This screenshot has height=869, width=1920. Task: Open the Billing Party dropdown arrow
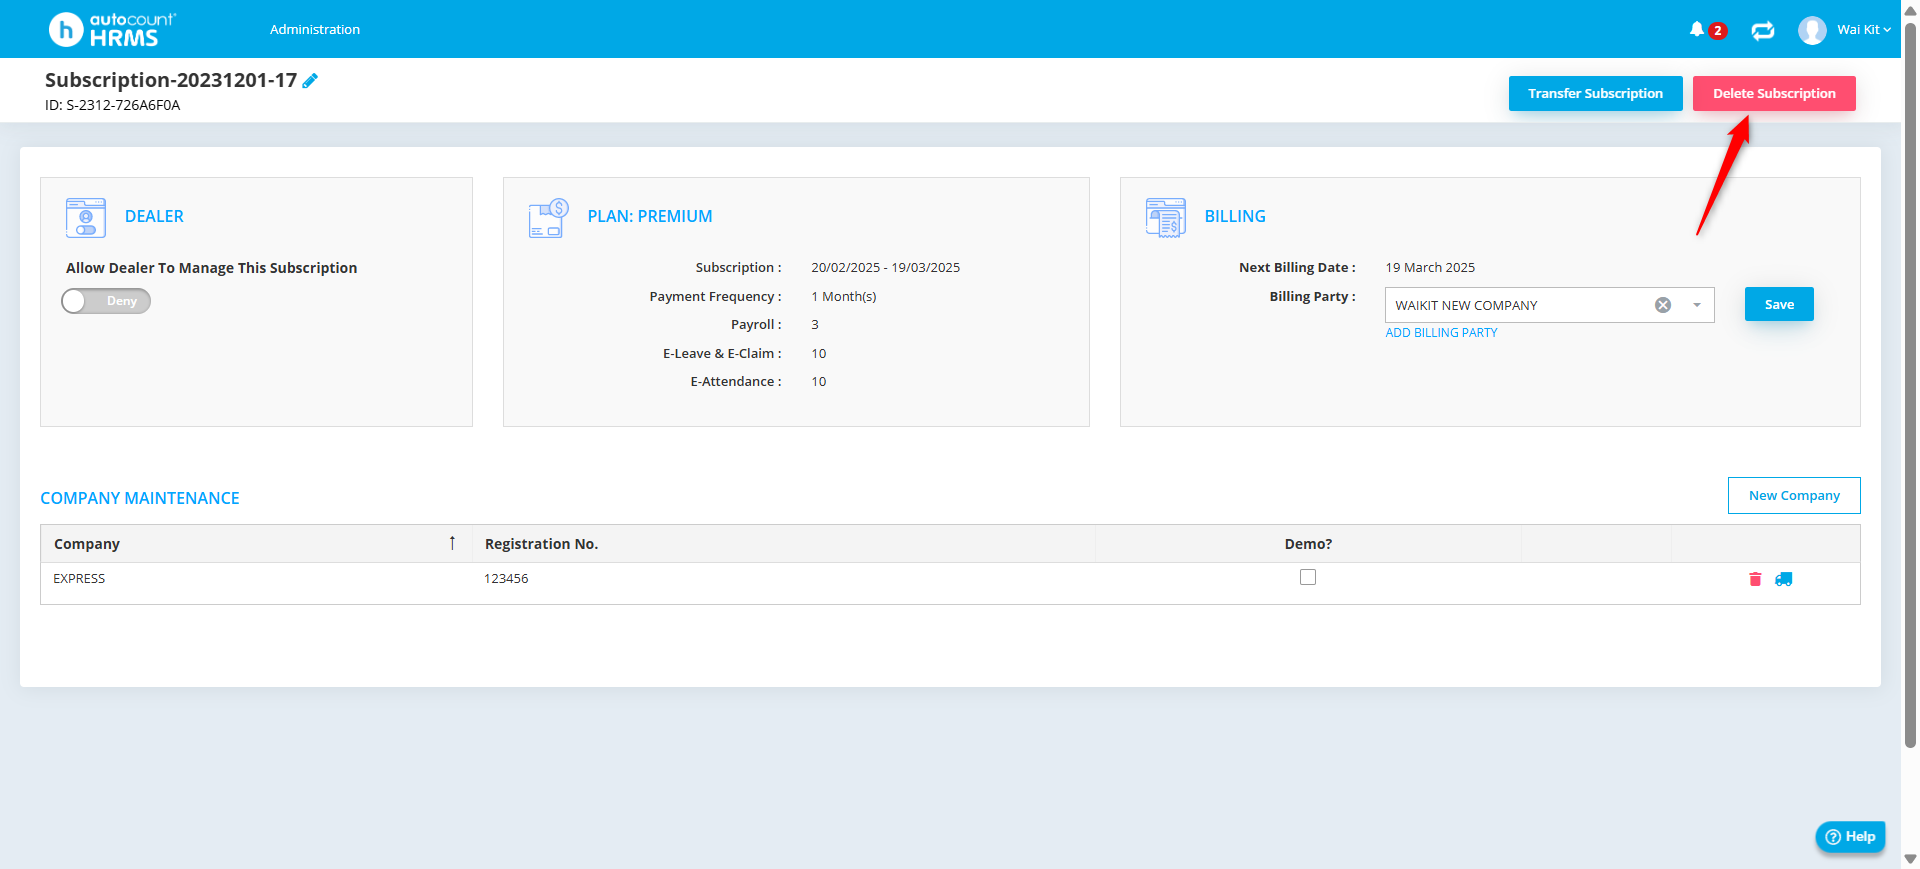[x=1697, y=305]
